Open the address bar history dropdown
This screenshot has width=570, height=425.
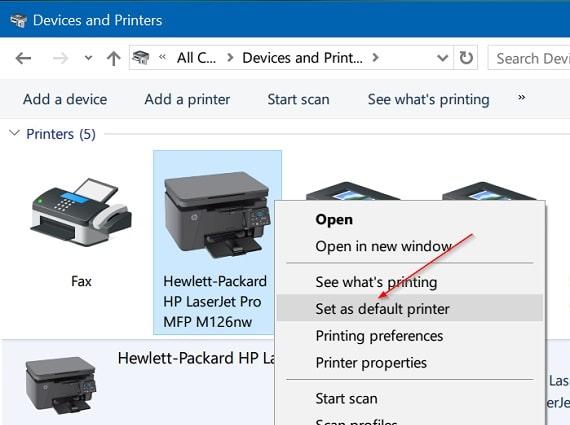(442, 58)
